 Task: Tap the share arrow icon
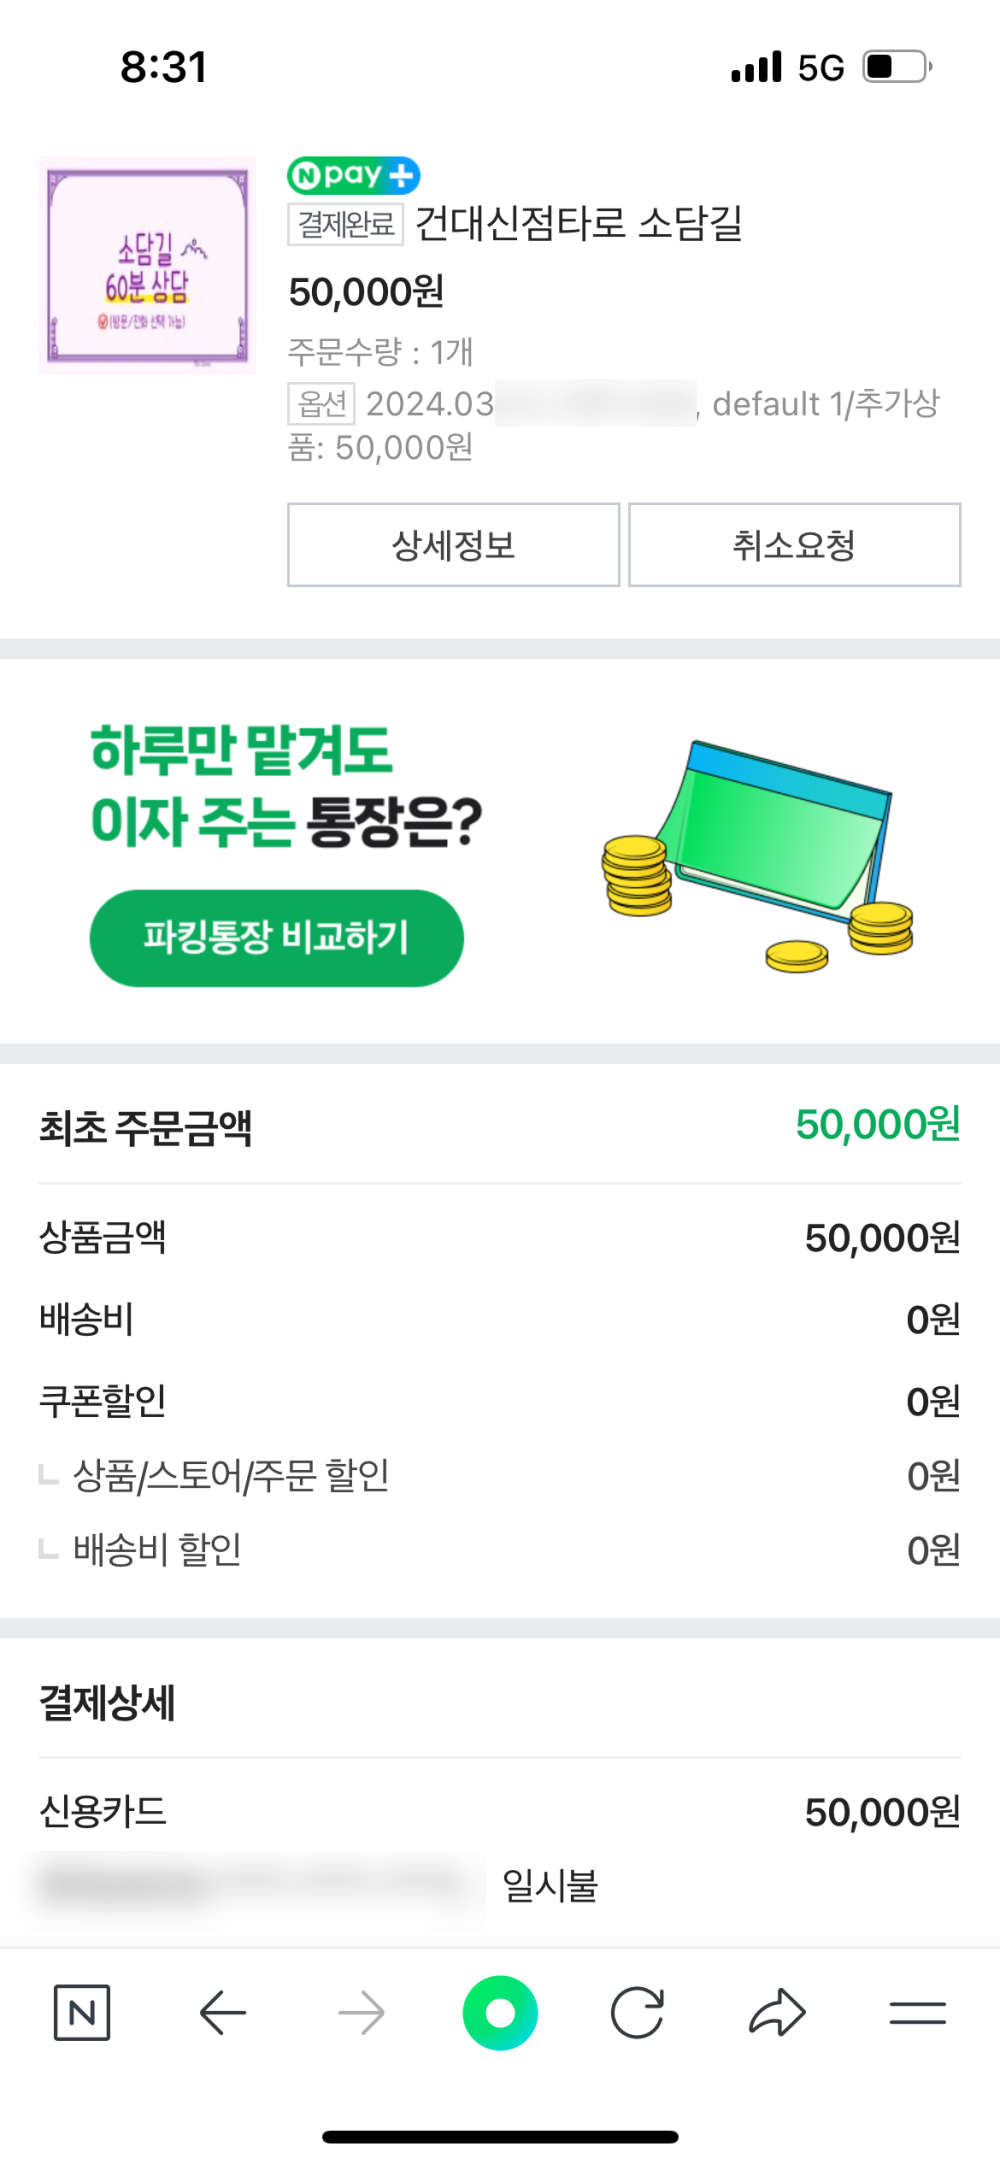pos(777,2012)
